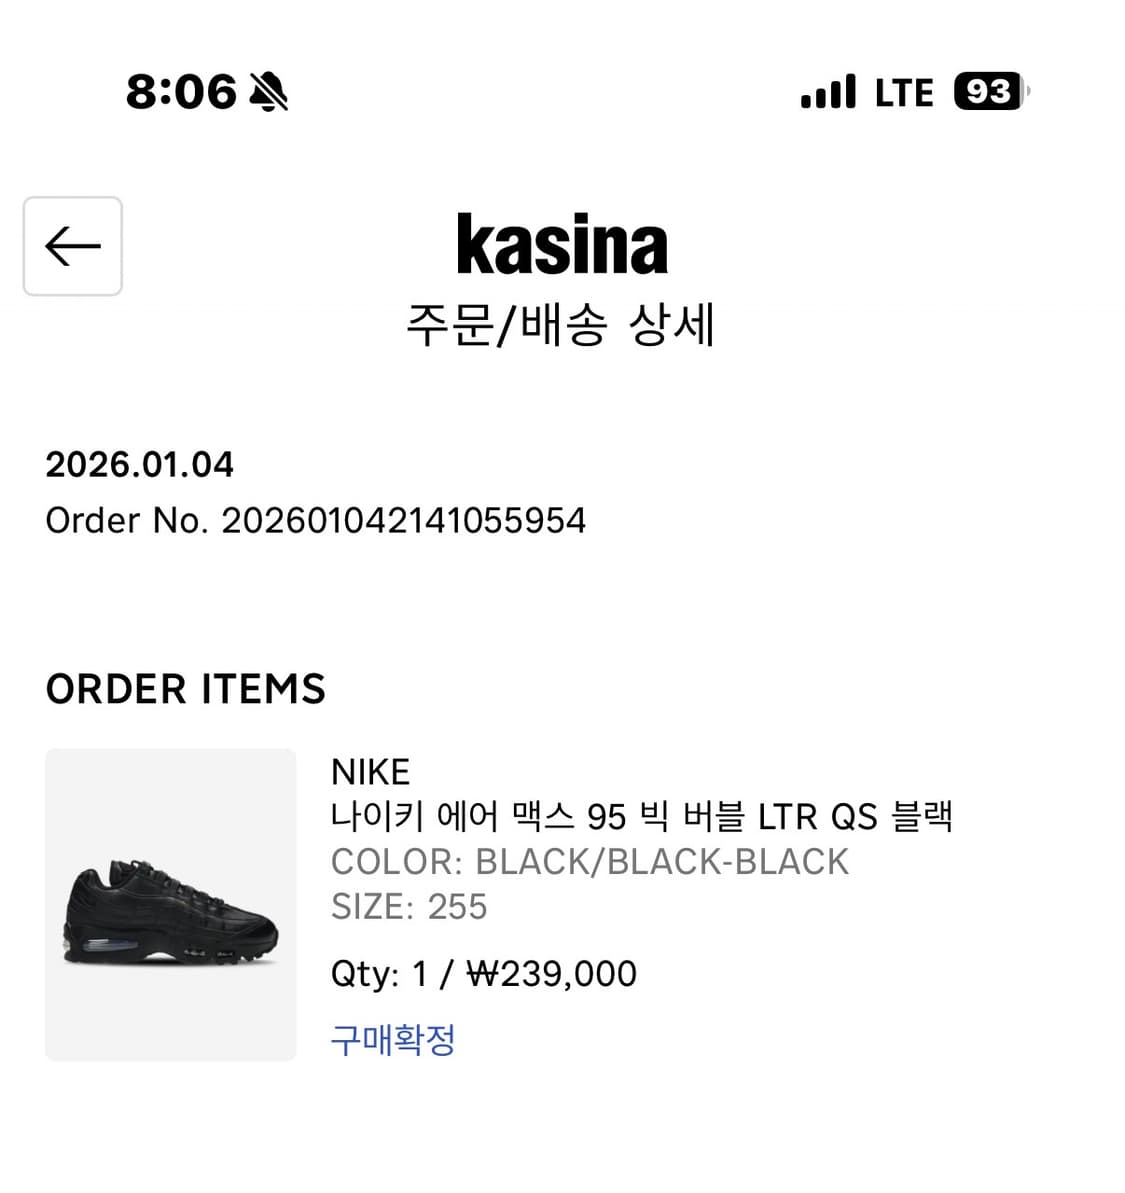Open the black Air Max 95 thumbnail
Viewport: 1125px width, 1193px height.
171,904
